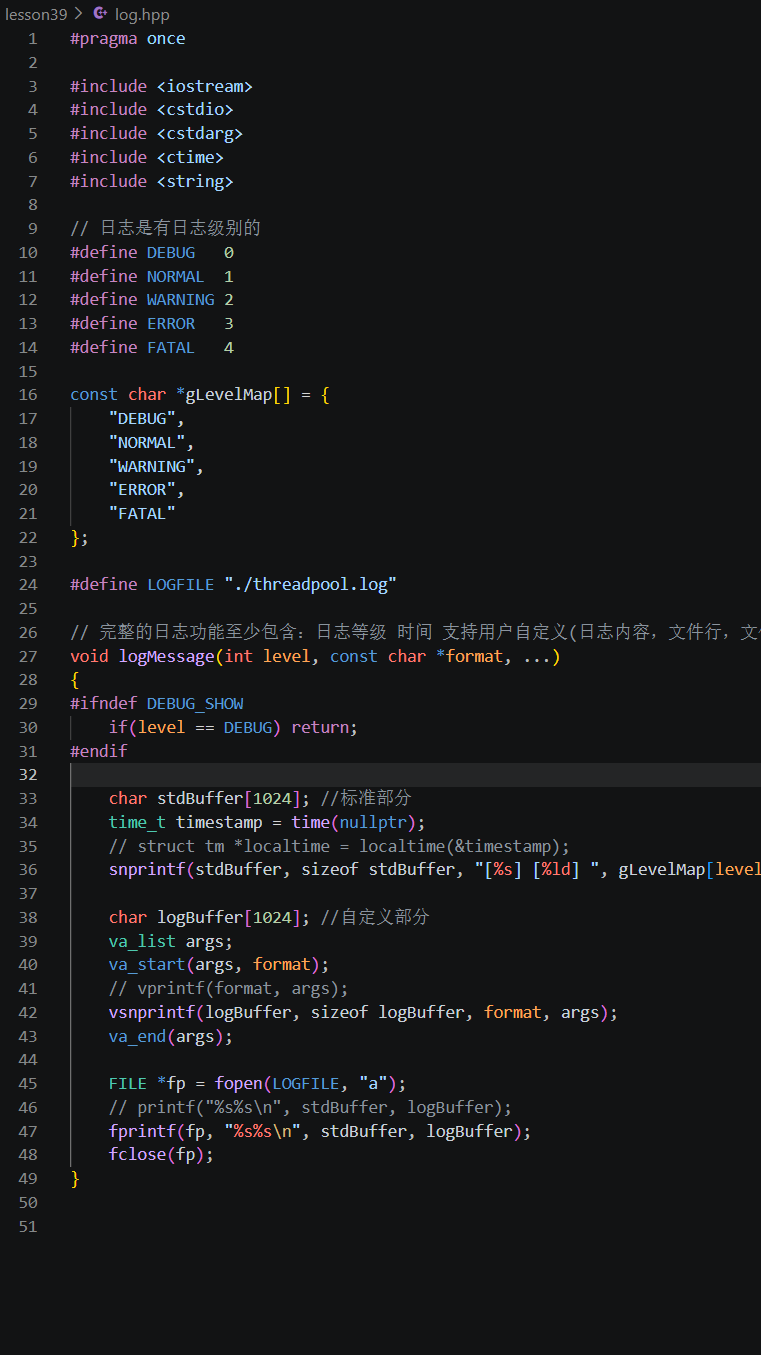Viewport: 761px width, 1355px height.
Task: Click the "#define NORMAL 1" line
Action: 152,277
